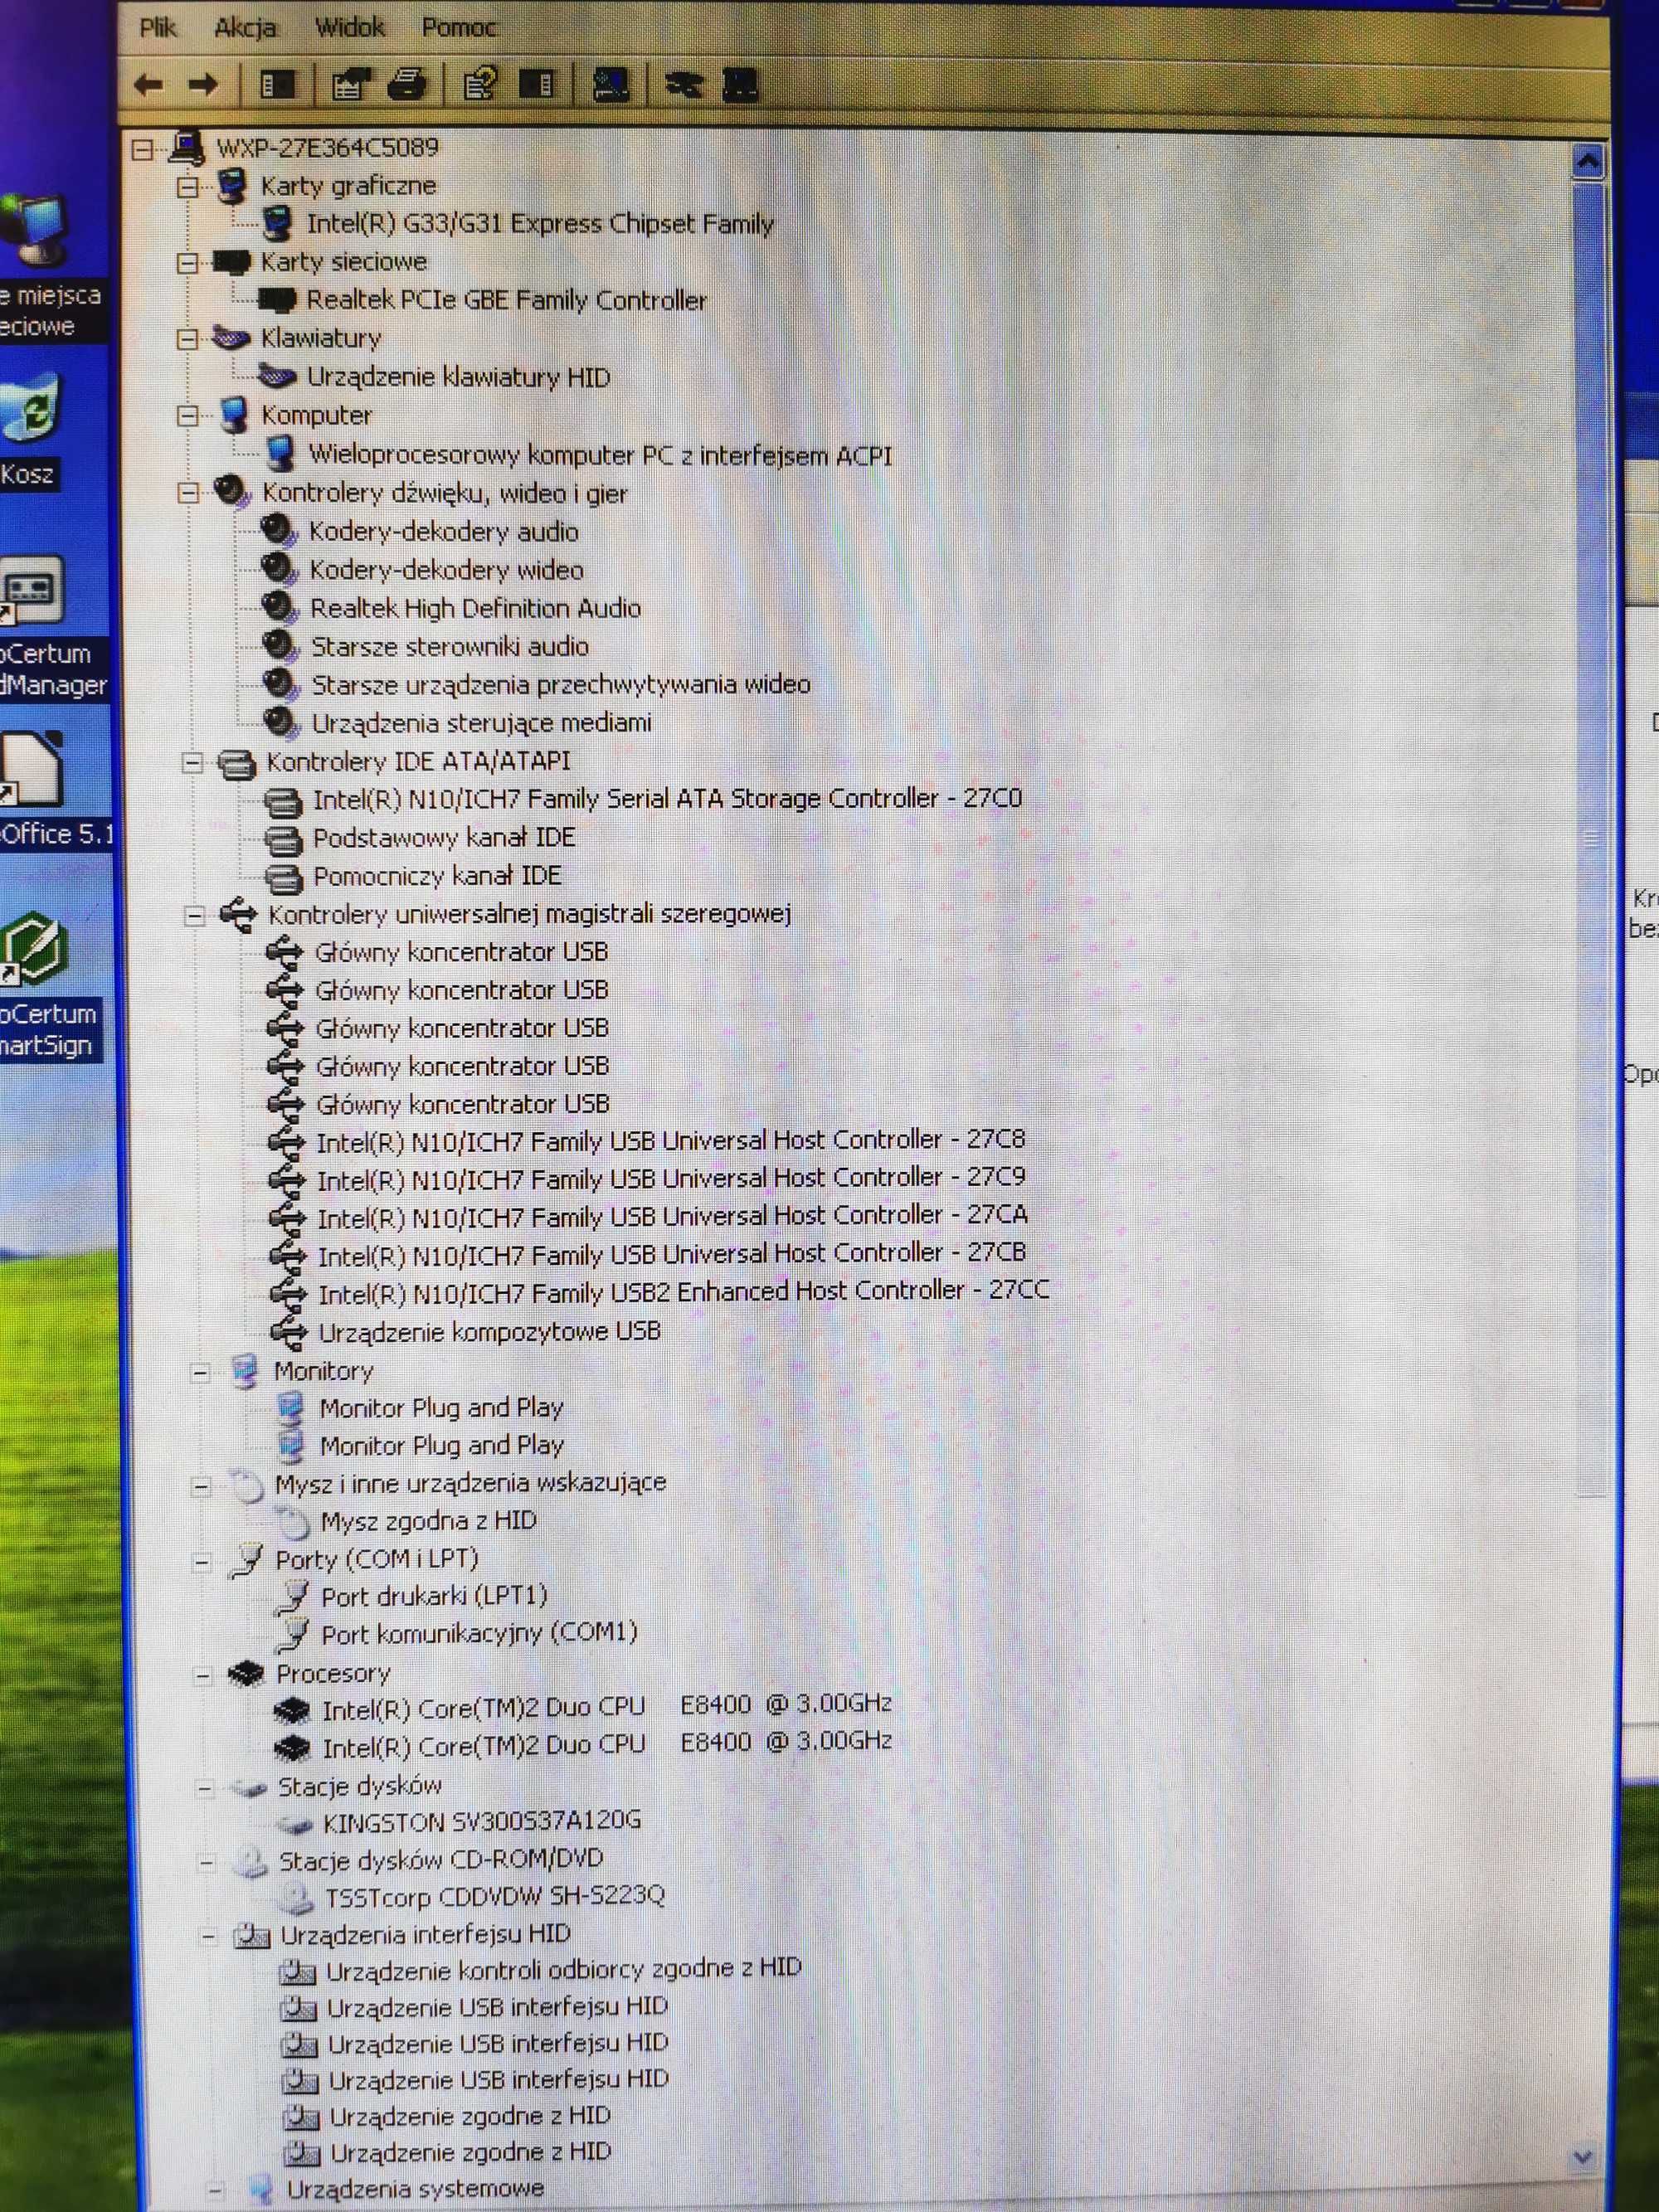
Task: Collapse the Klawiatury category
Action: point(187,339)
